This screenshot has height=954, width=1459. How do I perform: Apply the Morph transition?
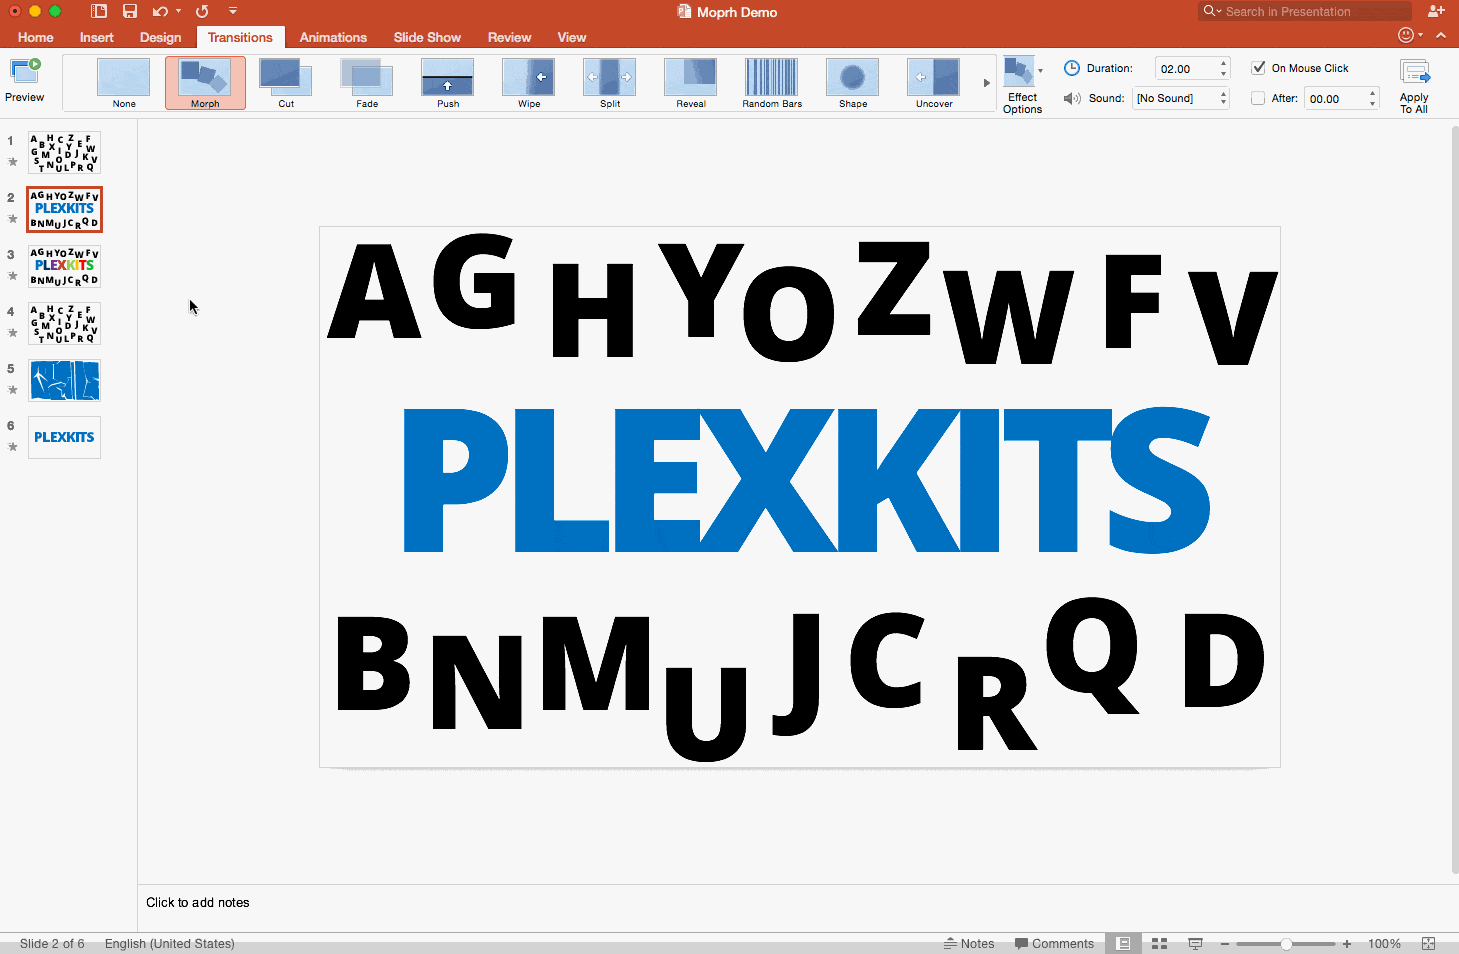tap(205, 82)
